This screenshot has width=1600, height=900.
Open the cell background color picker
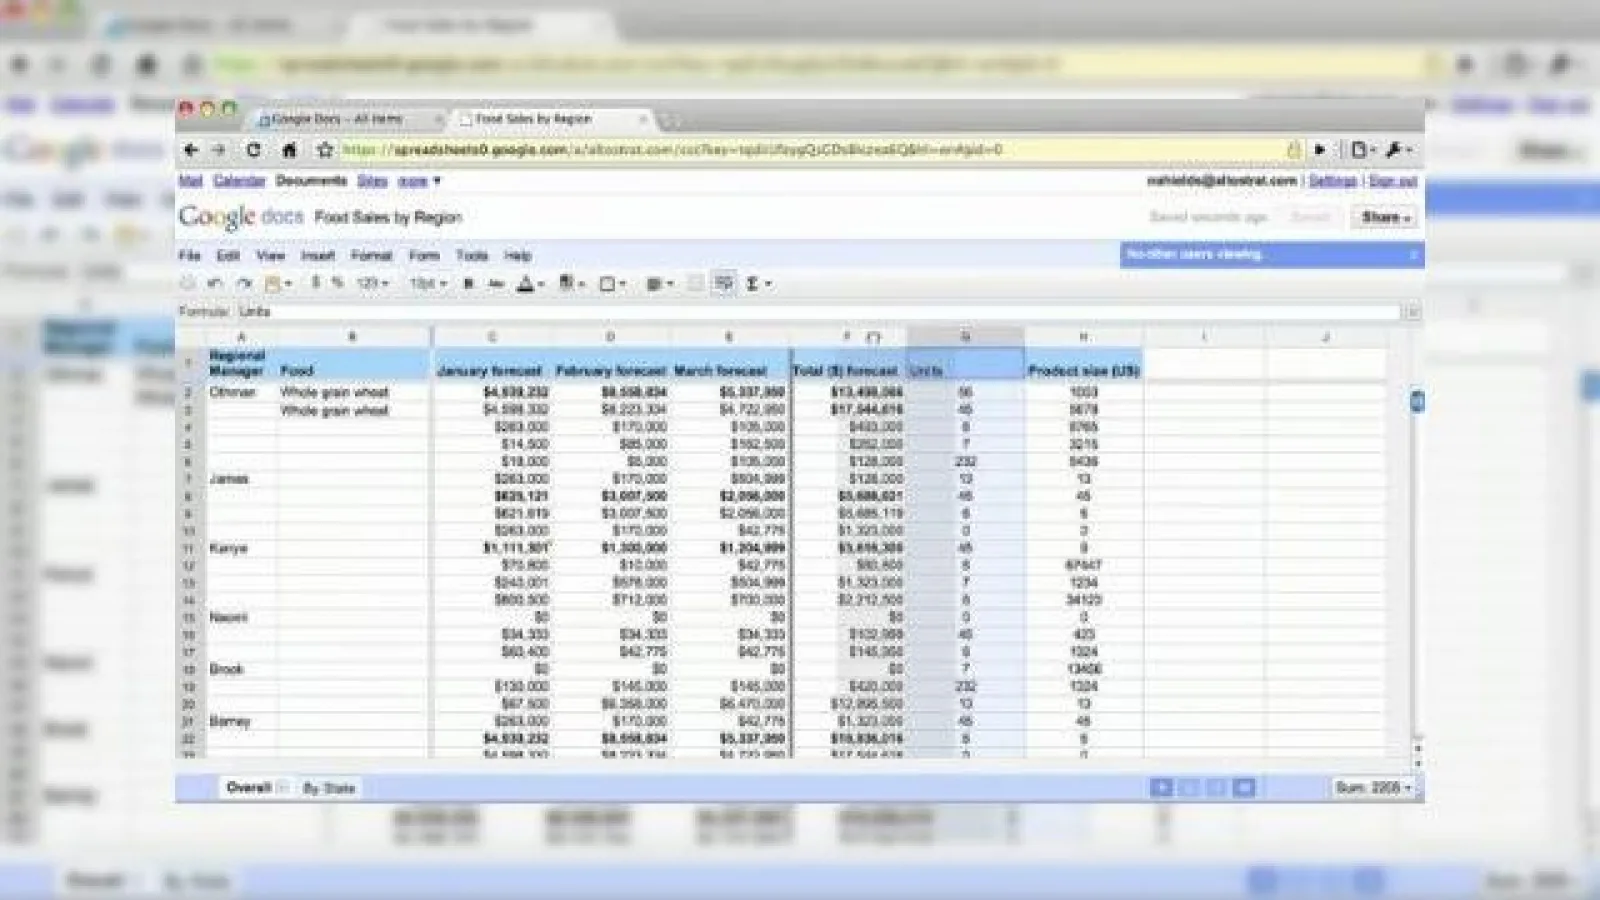pos(571,284)
